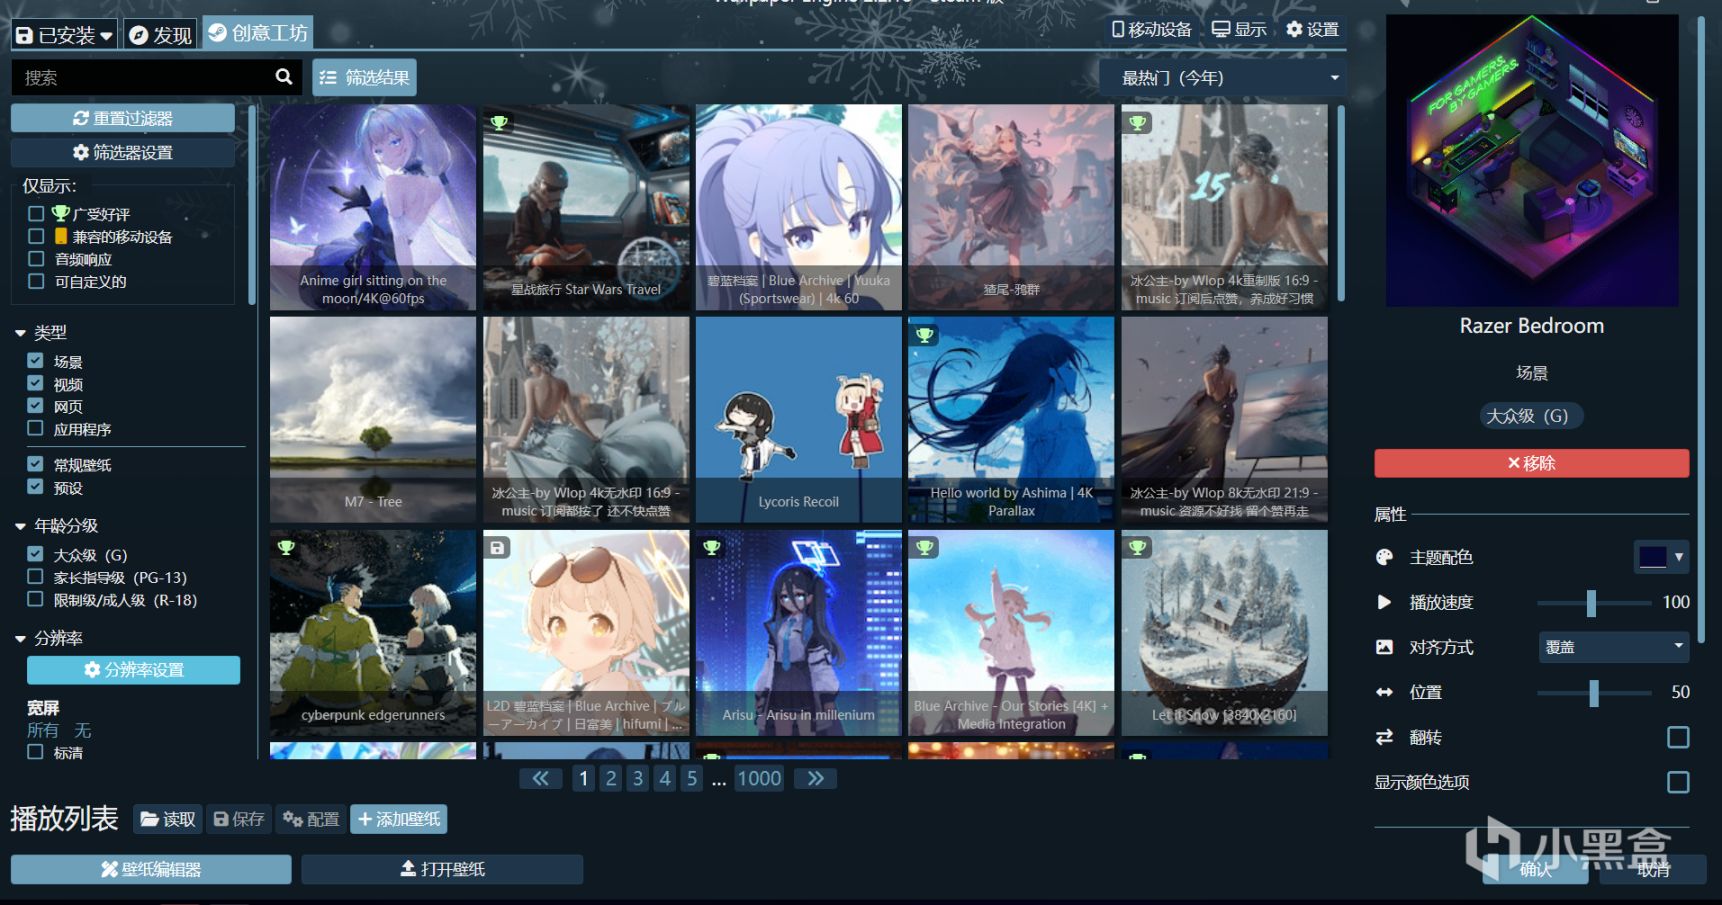Click the display monitor icon
Screen dimensions: 1722x905
[x=1221, y=29]
